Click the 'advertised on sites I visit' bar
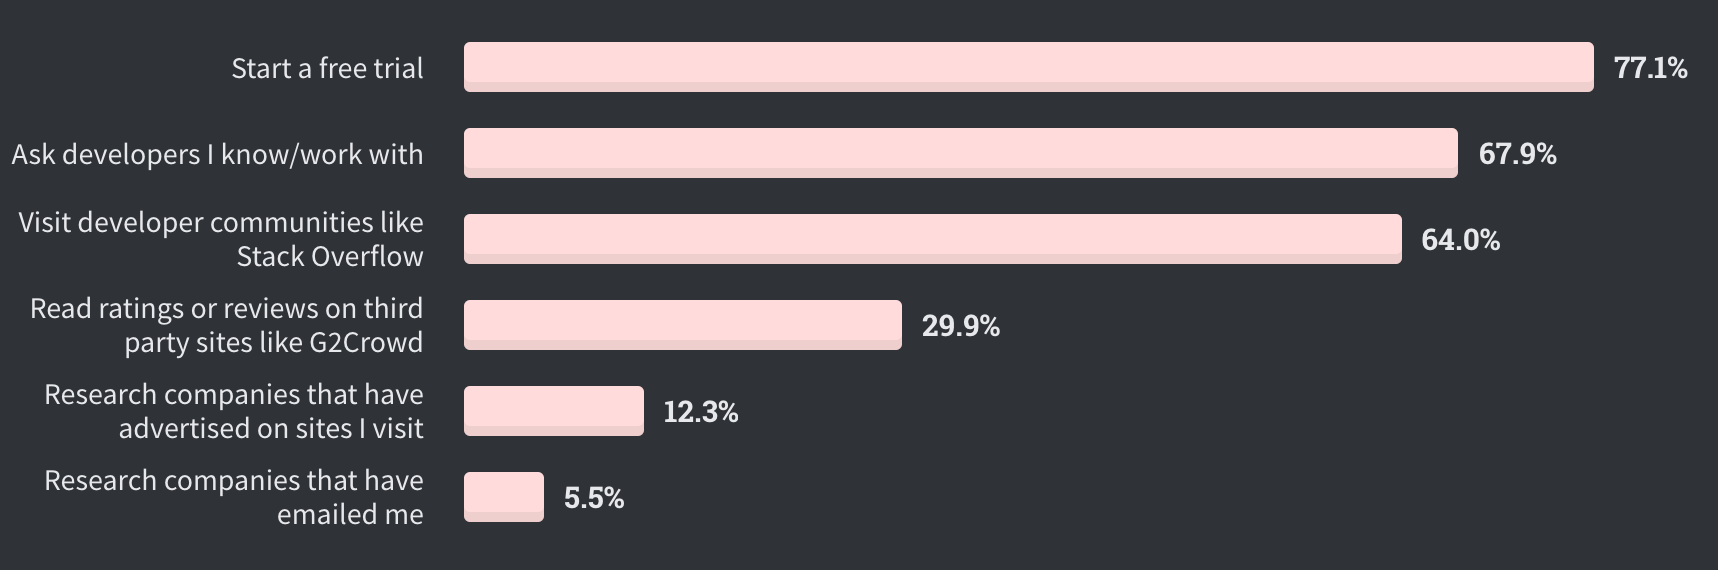The width and height of the screenshot is (1718, 570). point(553,411)
